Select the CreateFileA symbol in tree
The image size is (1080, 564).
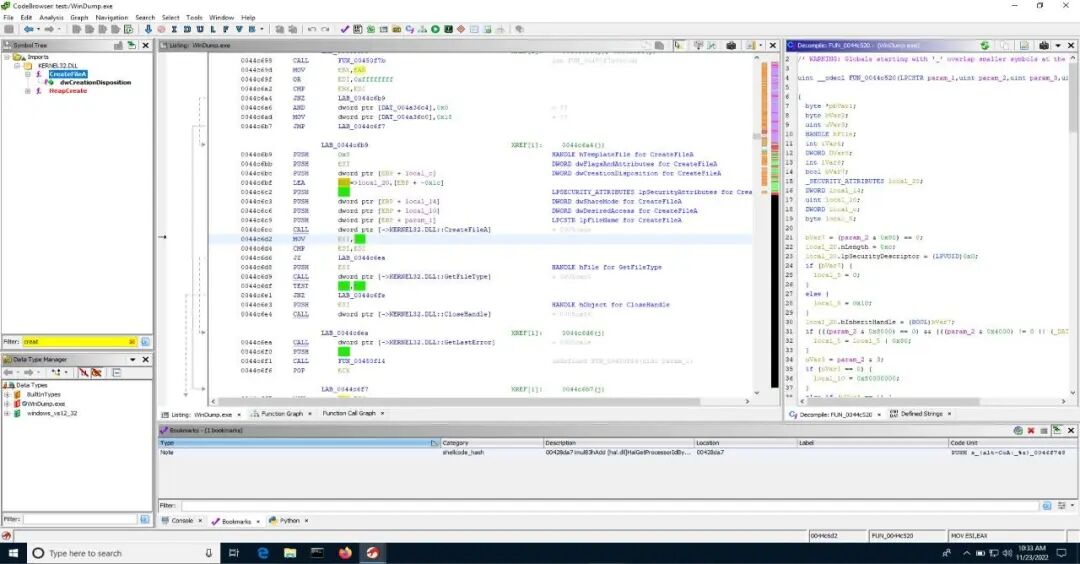point(68,74)
